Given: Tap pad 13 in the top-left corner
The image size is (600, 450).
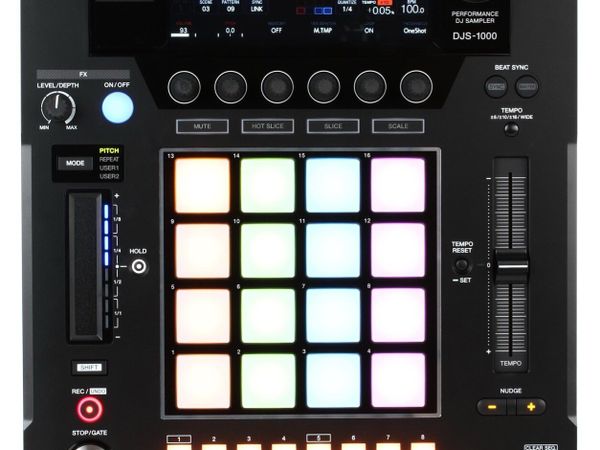Looking at the screenshot, I should point(202,186).
